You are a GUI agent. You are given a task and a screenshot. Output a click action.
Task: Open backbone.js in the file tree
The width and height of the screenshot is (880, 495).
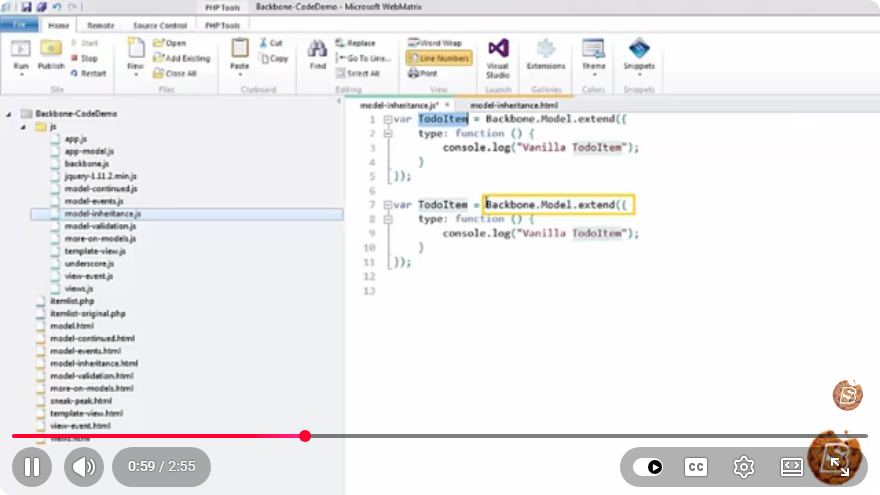pyautogui.click(x=86, y=164)
